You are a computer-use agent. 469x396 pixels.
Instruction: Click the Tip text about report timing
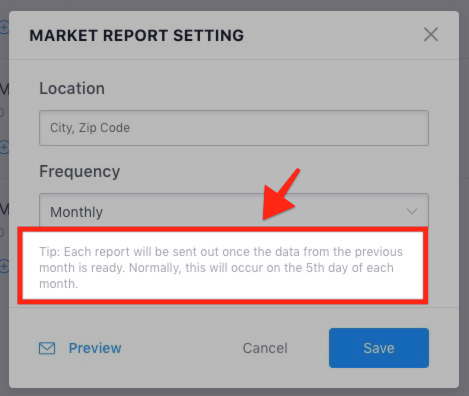click(221, 268)
